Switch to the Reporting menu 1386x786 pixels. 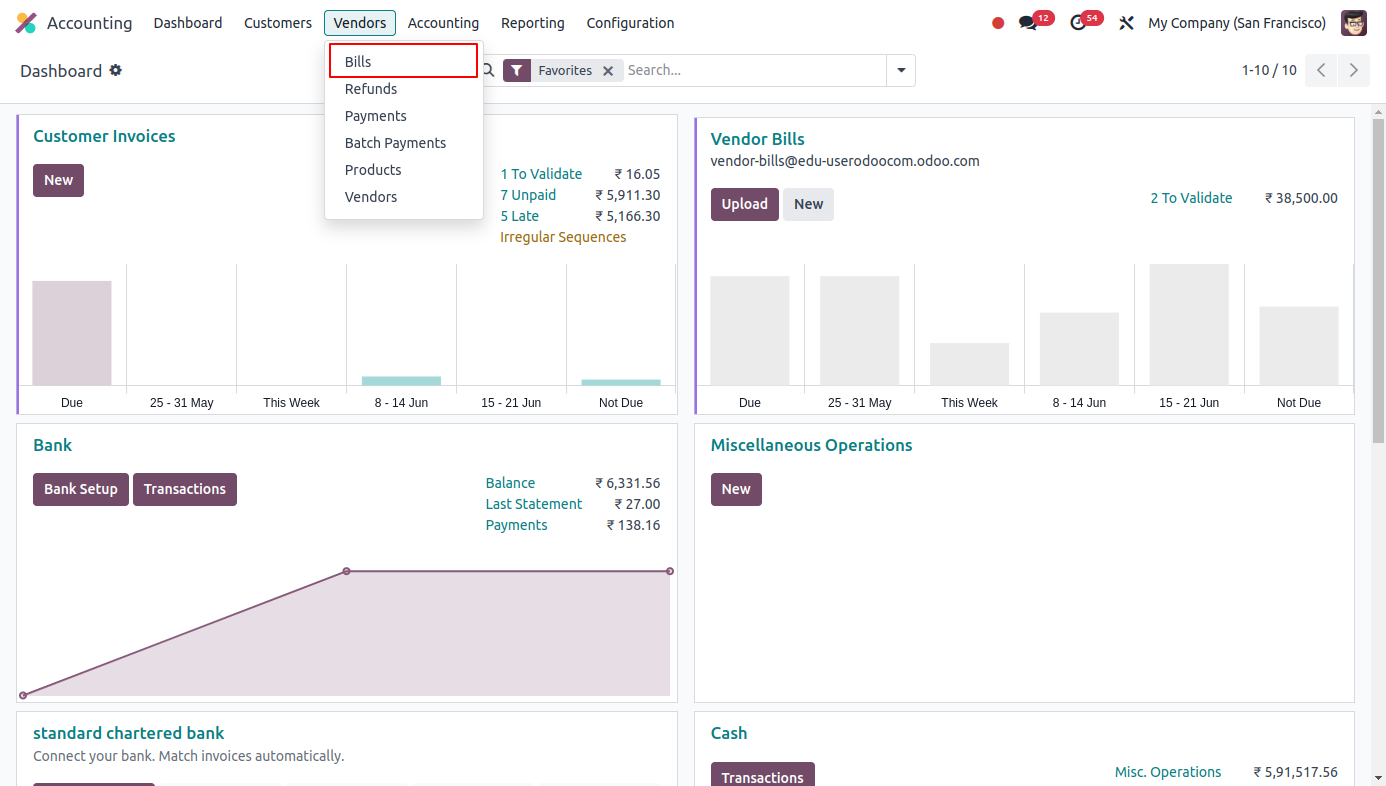pos(532,22)
